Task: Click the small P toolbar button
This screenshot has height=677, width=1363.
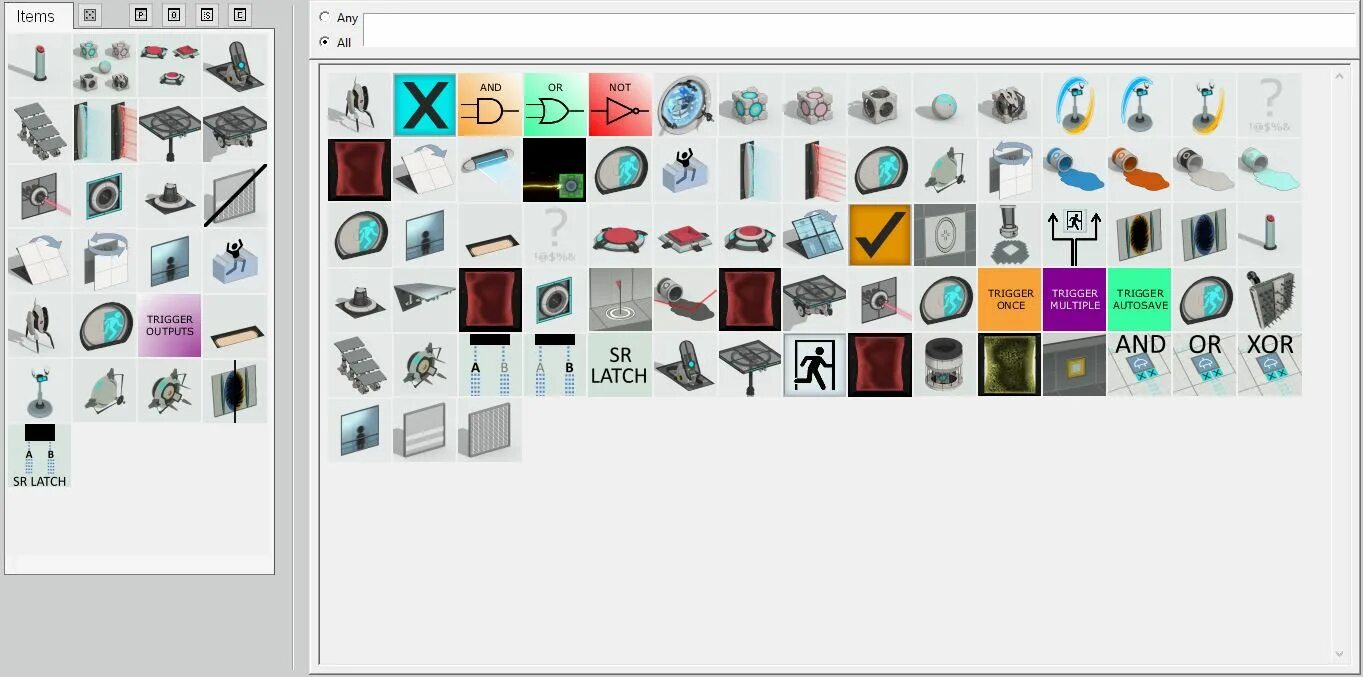Action: (141, 15)
